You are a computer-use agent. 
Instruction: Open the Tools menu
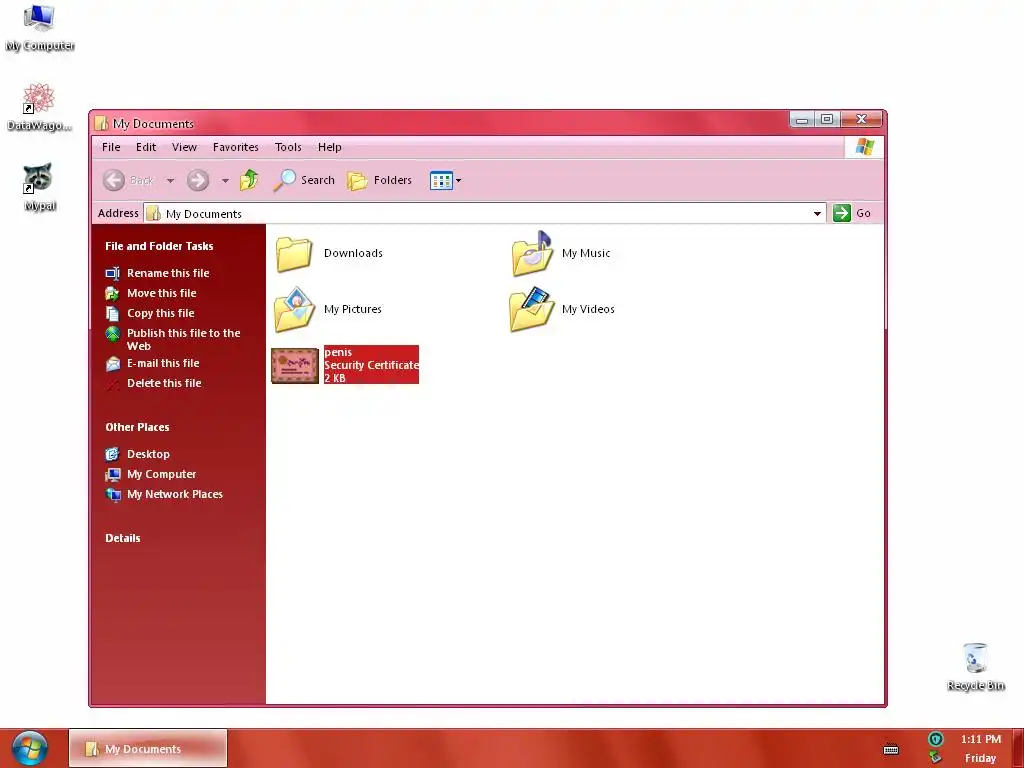tap(288, 147)
